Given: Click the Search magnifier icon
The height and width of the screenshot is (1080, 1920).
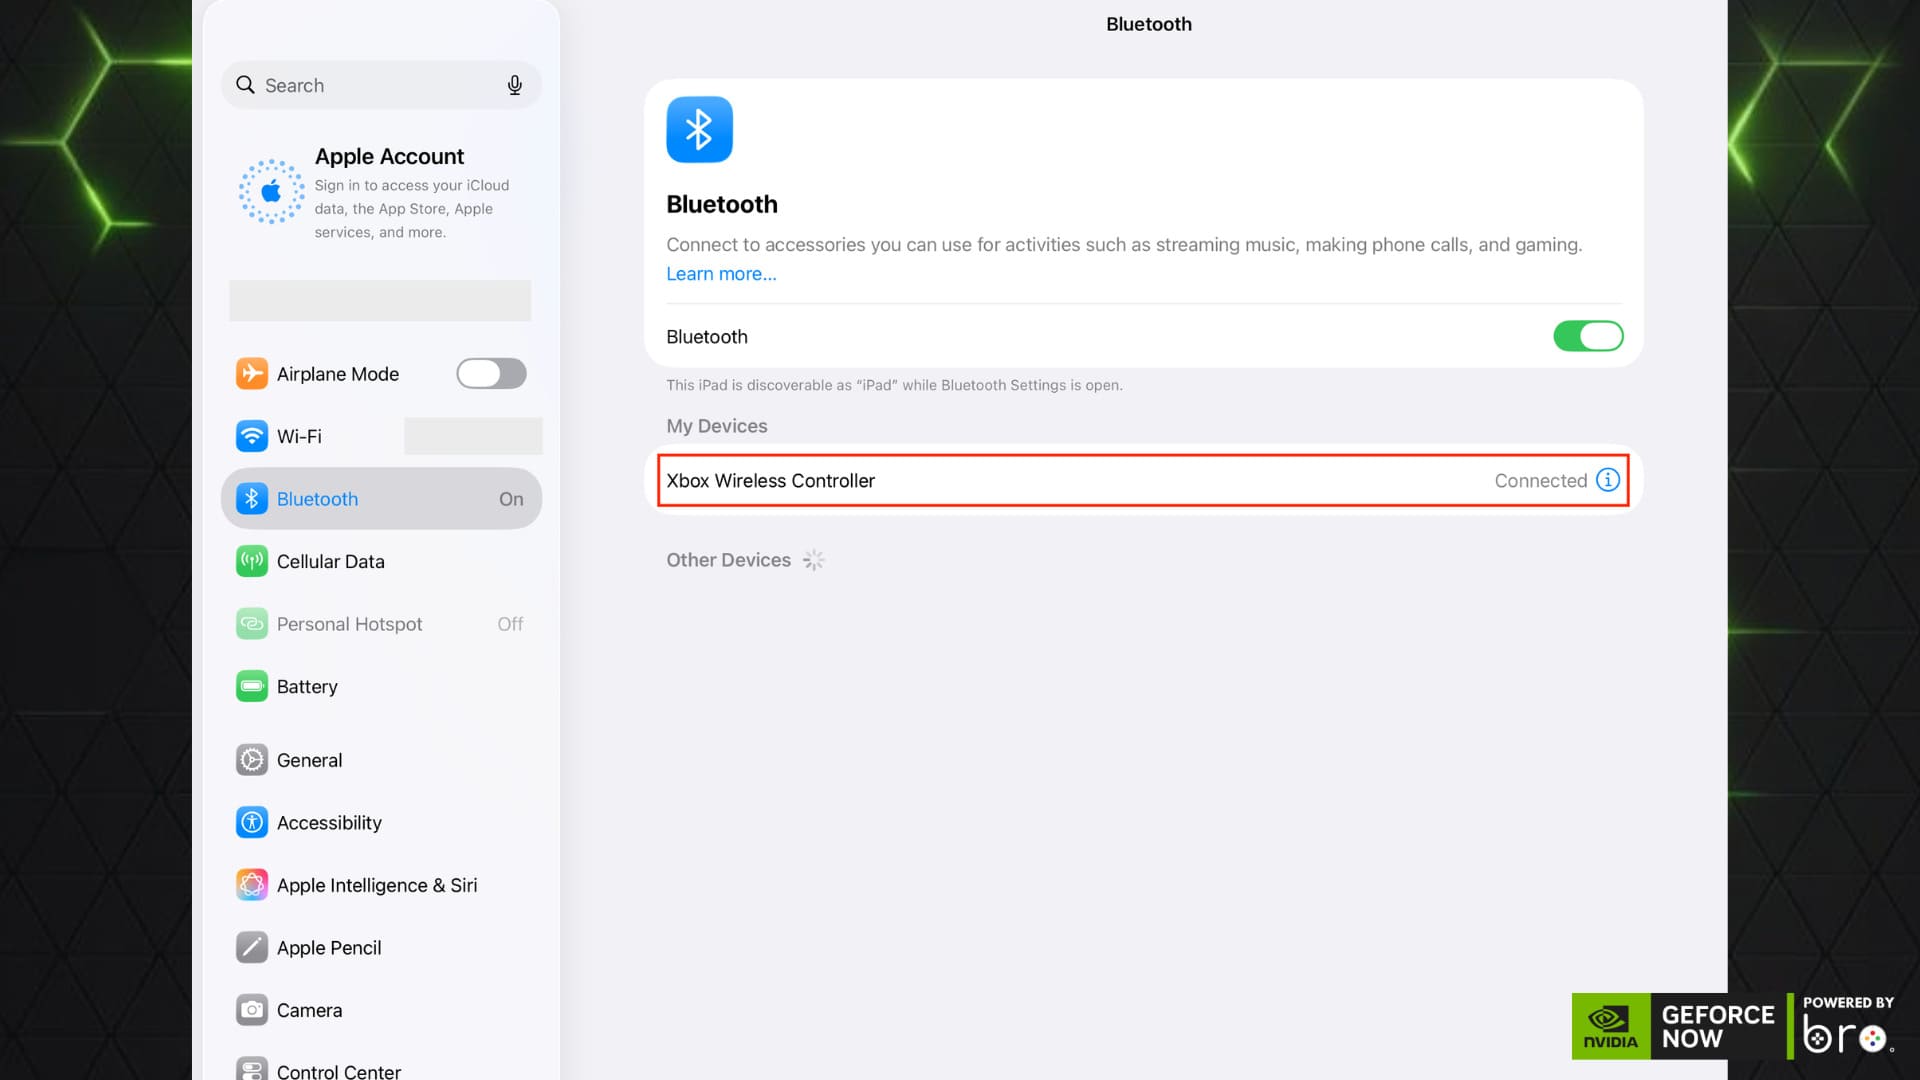Looking at the screenshot, I should (245, 85).
